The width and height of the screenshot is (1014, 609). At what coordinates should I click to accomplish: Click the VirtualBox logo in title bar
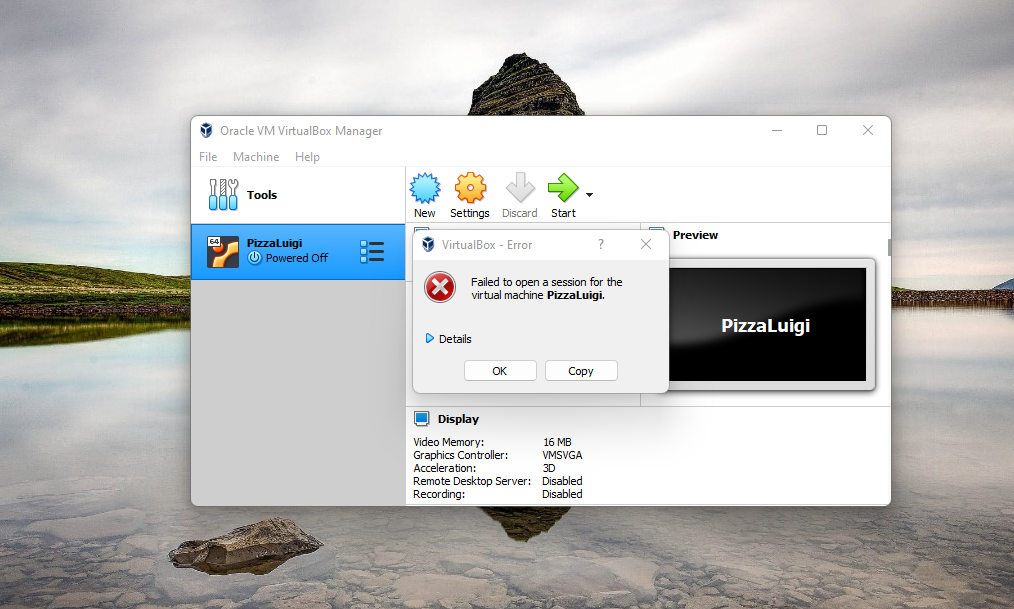click(206, 131)
